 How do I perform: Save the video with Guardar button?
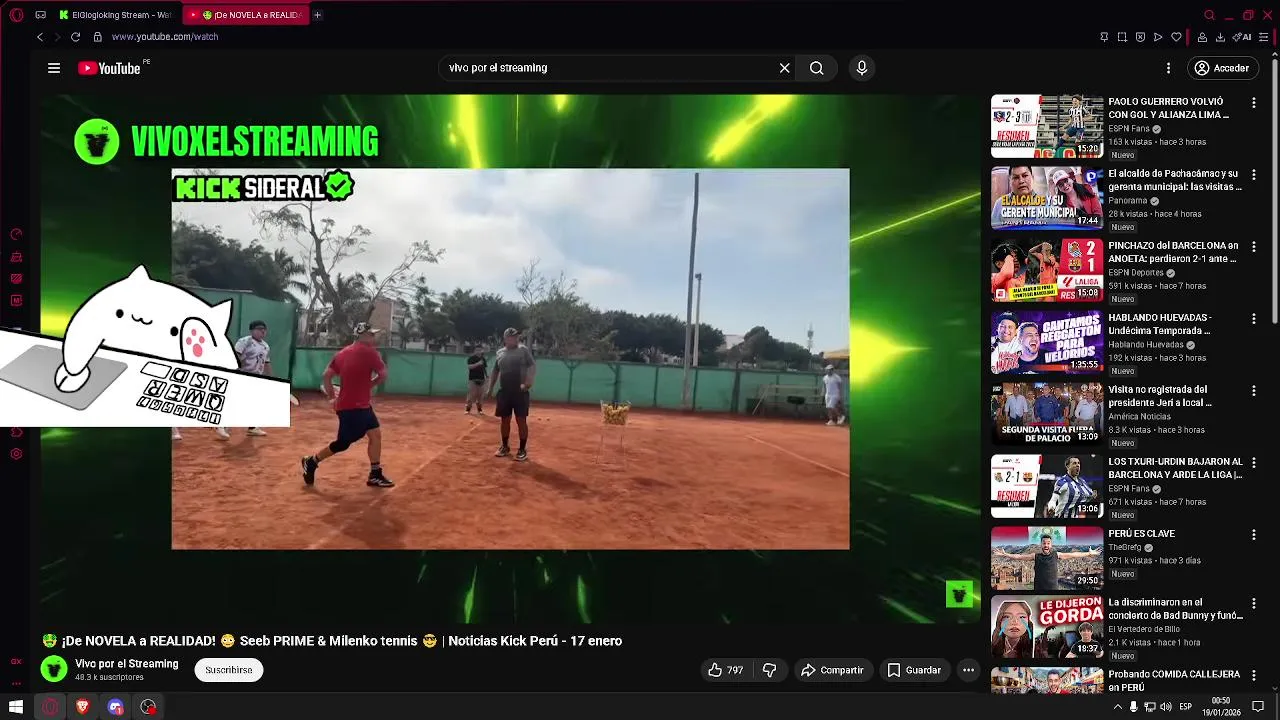coord(915,670)
